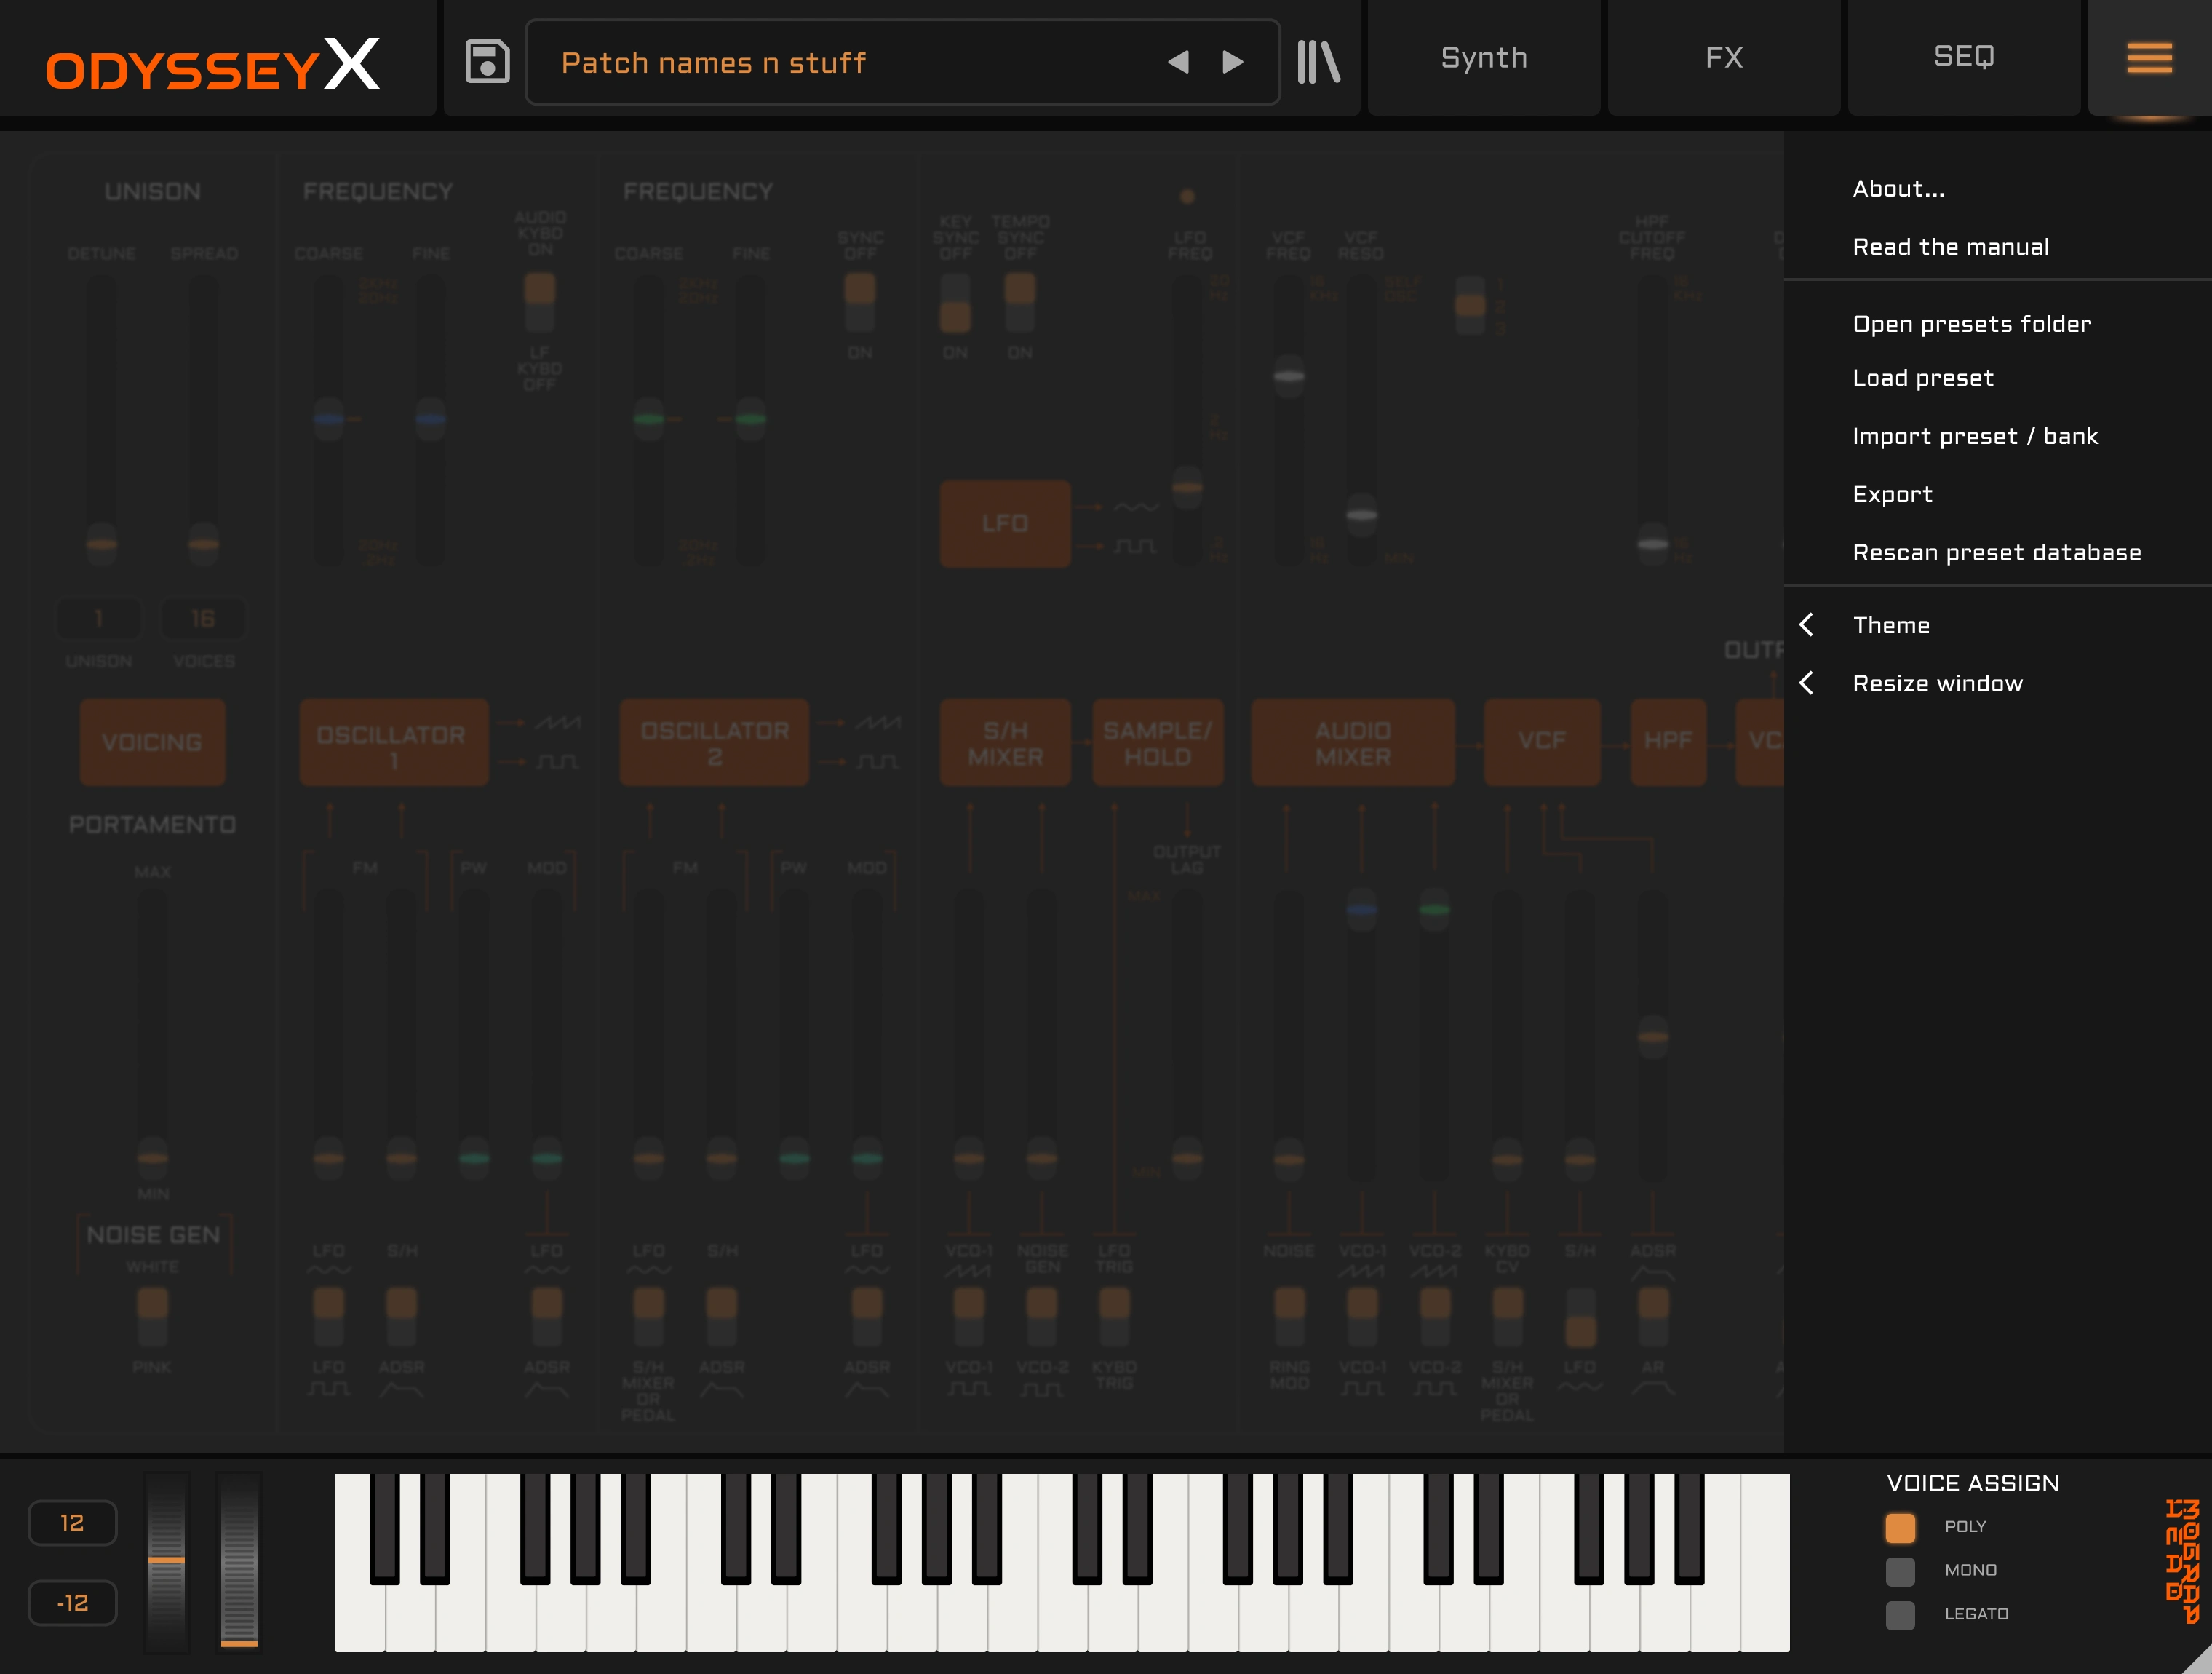Viewport: 2212px width, 1674px height.
Task: Click the OSCILLATOR 2 block
Action: click(714, 742)
